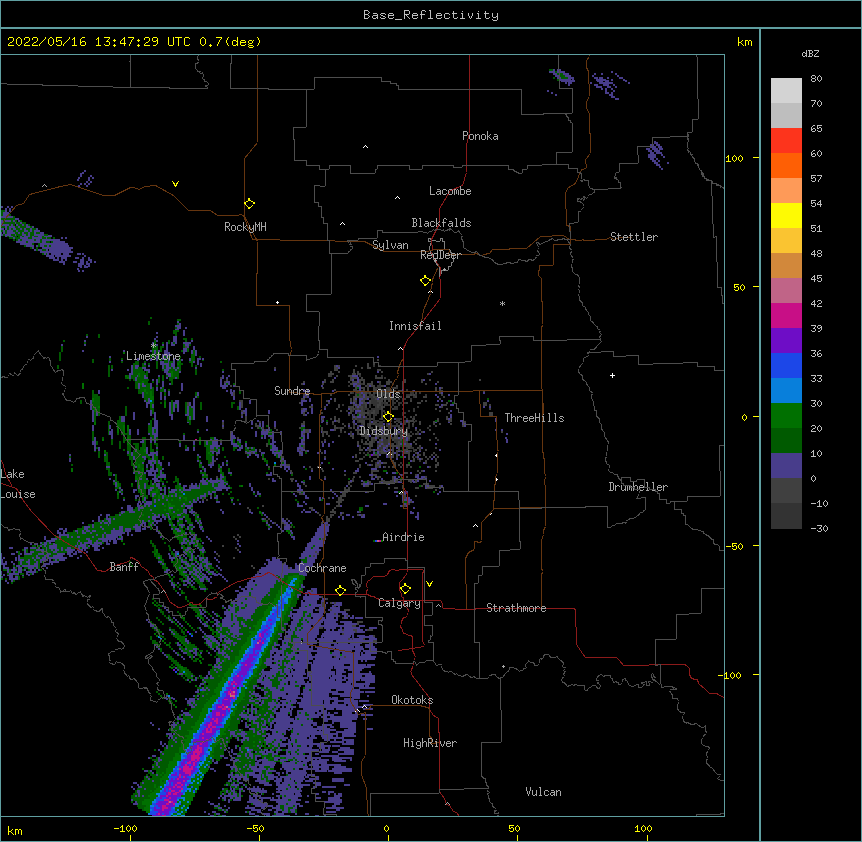
Task: Select the Vulcan label
Action: coord(543,792)
